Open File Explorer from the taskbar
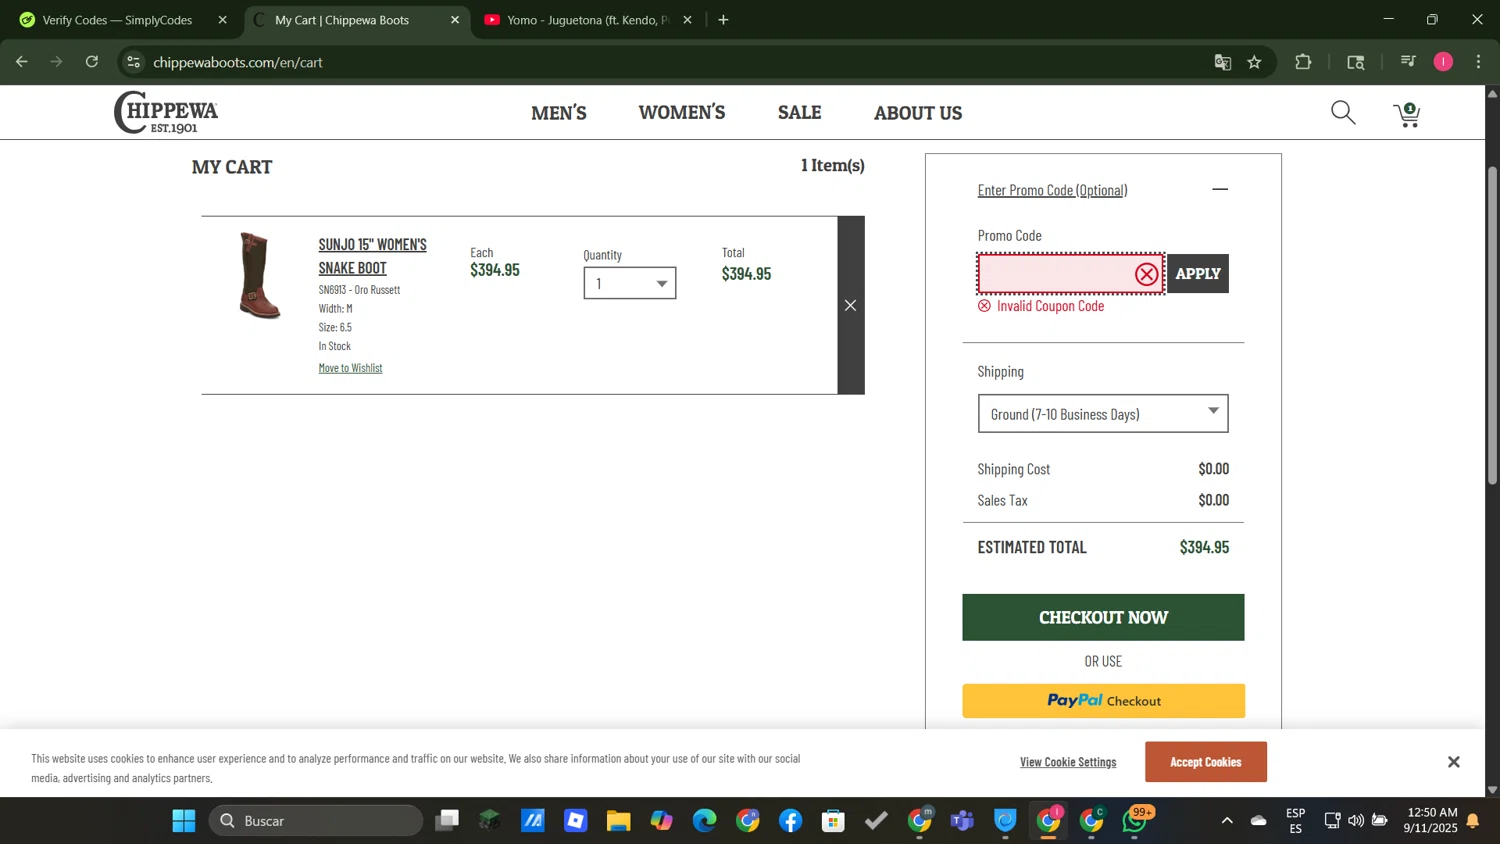This screenshot has height=844, width=1500. click(x=619, y=821)
